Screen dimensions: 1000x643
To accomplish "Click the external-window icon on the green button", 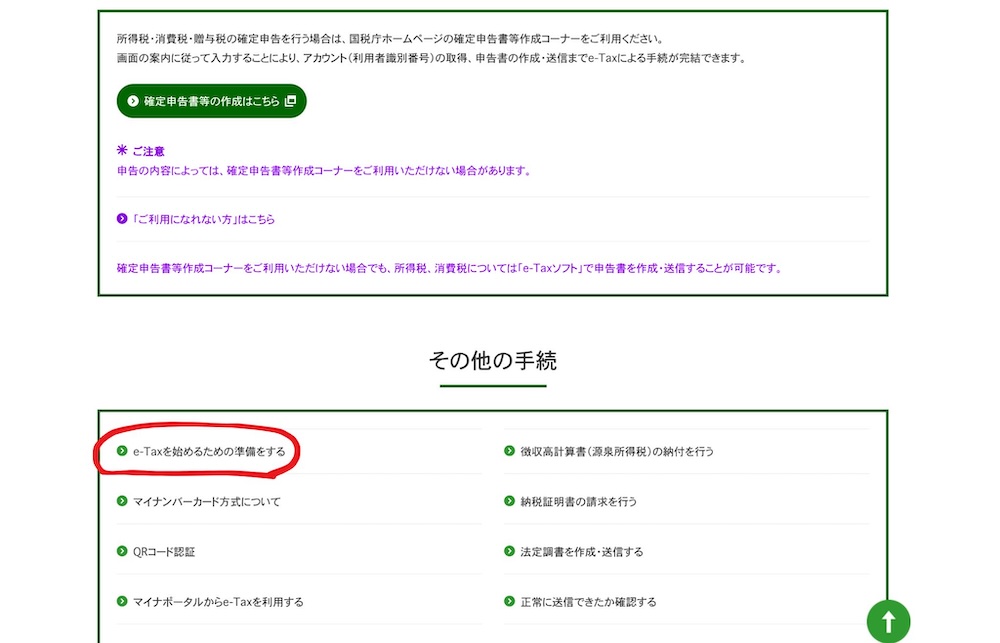I will (x=291, y=101).
